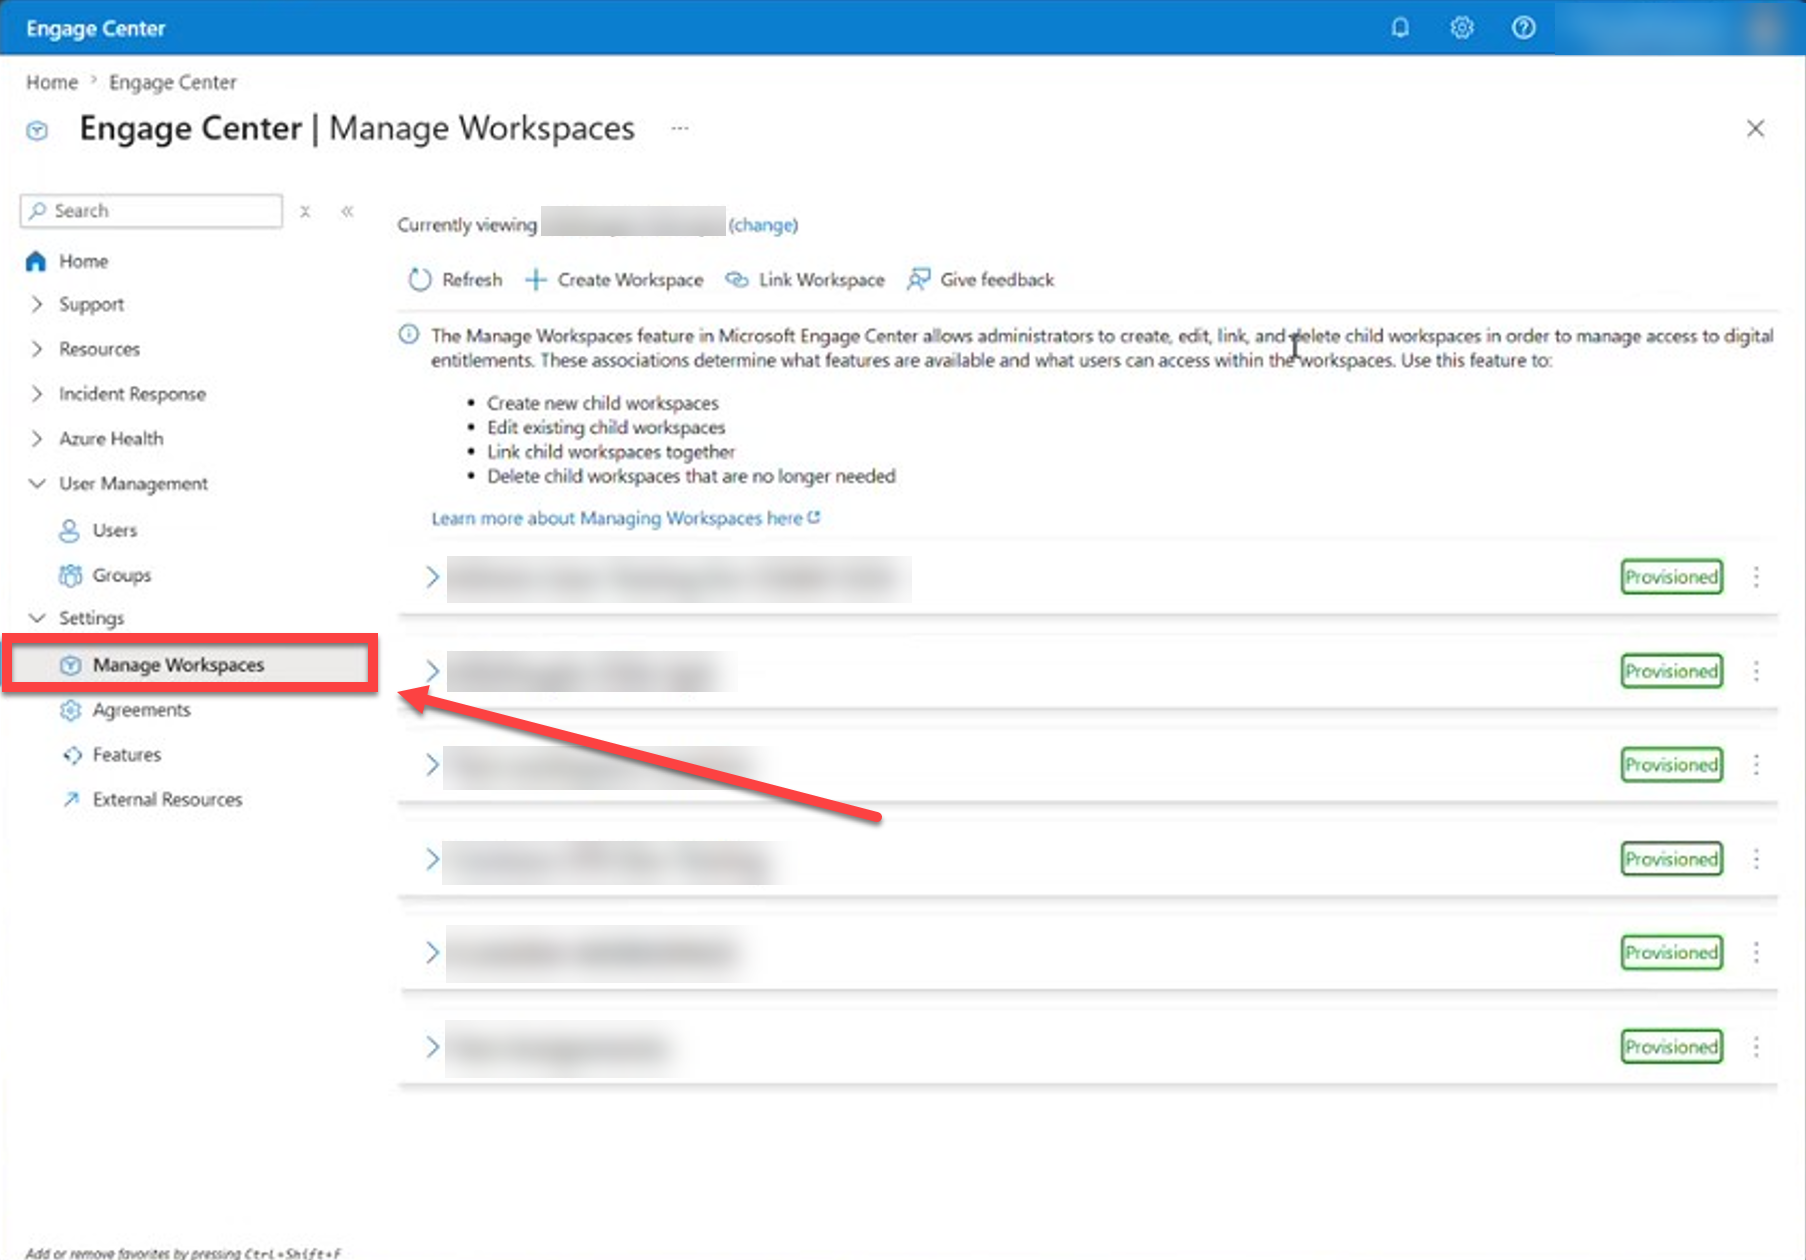This screenshot has height=1260, width=1806.
Task: Click the (change) link
Action: pyautogui.click(x=763, y=225)
